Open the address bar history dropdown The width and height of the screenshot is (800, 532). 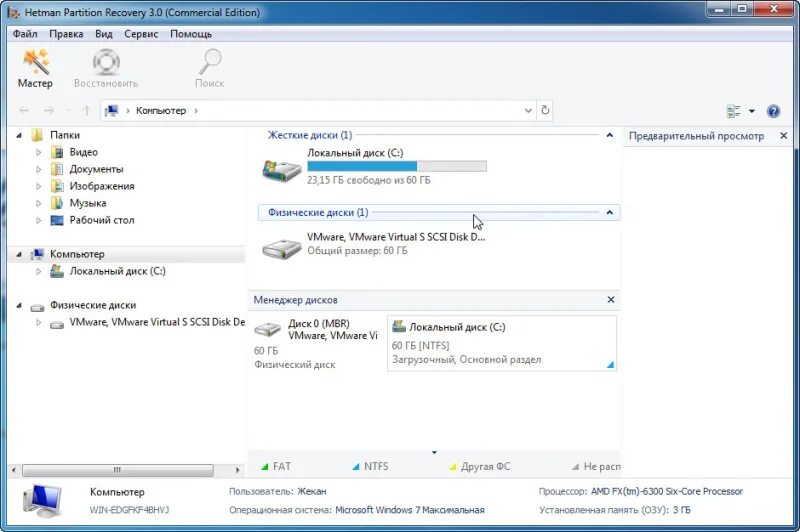click(528, 111)
